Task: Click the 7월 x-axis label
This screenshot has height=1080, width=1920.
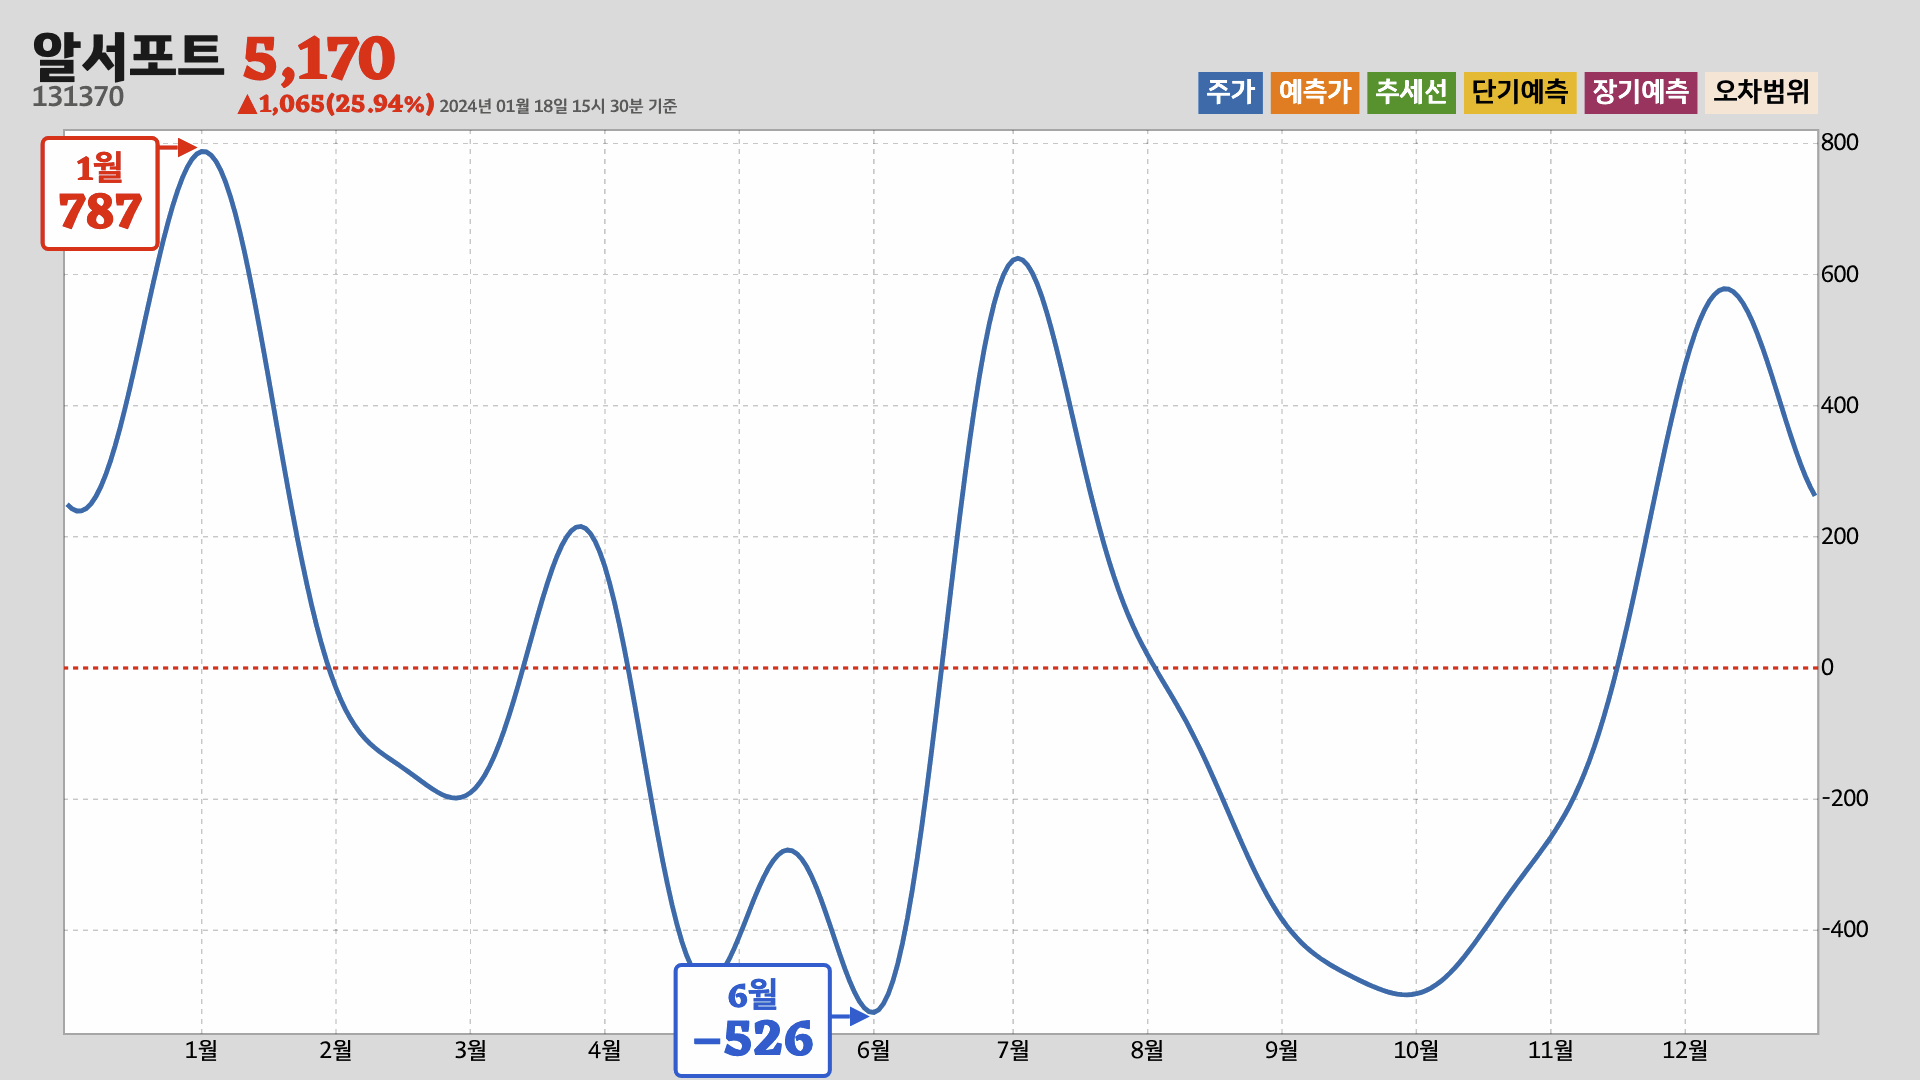Action: click(1013, 1050)
